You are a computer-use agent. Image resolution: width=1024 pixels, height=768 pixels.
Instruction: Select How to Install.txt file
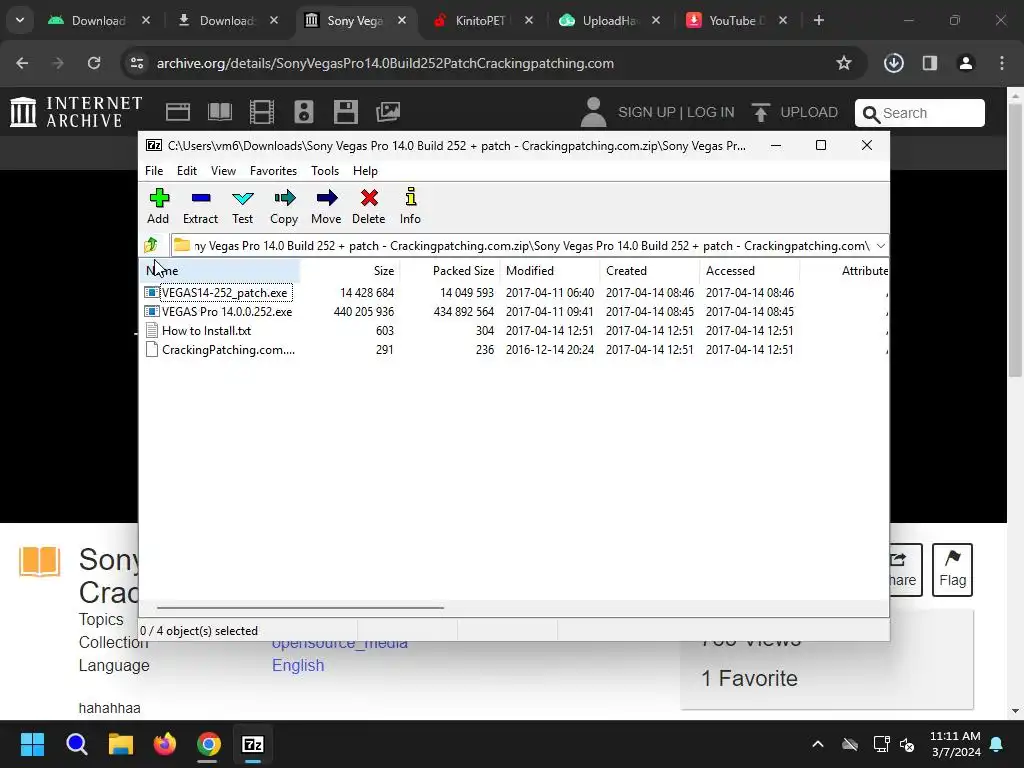click(x=206, y=330)
